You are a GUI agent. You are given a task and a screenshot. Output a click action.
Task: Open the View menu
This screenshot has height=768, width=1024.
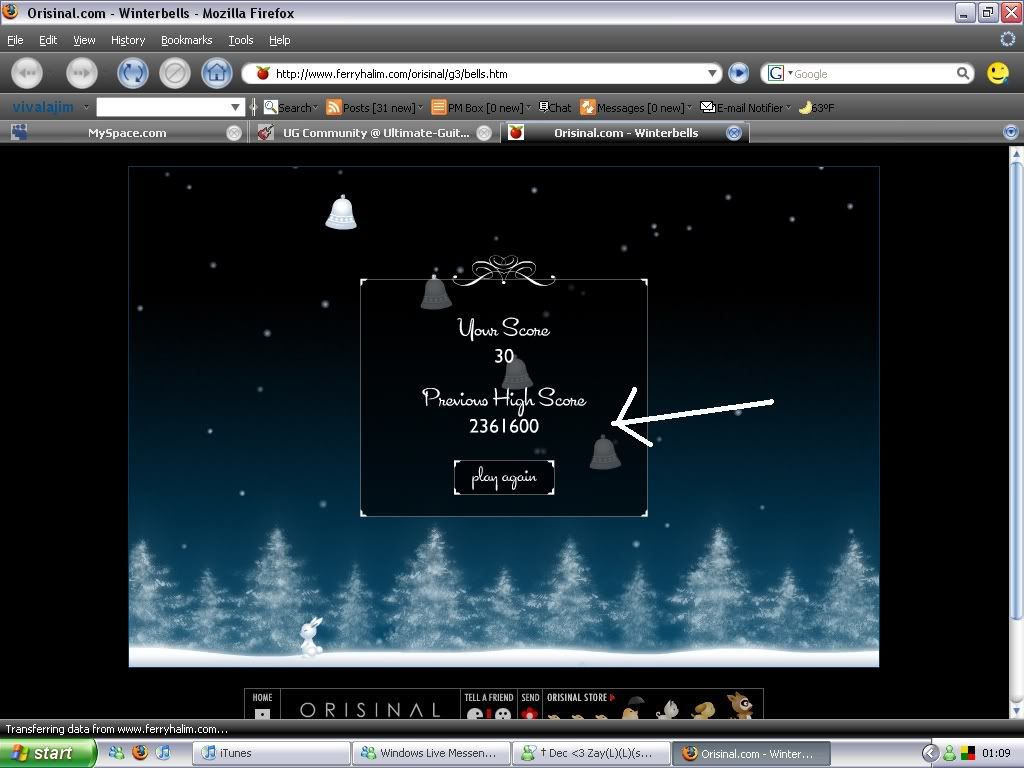(84, 40)
